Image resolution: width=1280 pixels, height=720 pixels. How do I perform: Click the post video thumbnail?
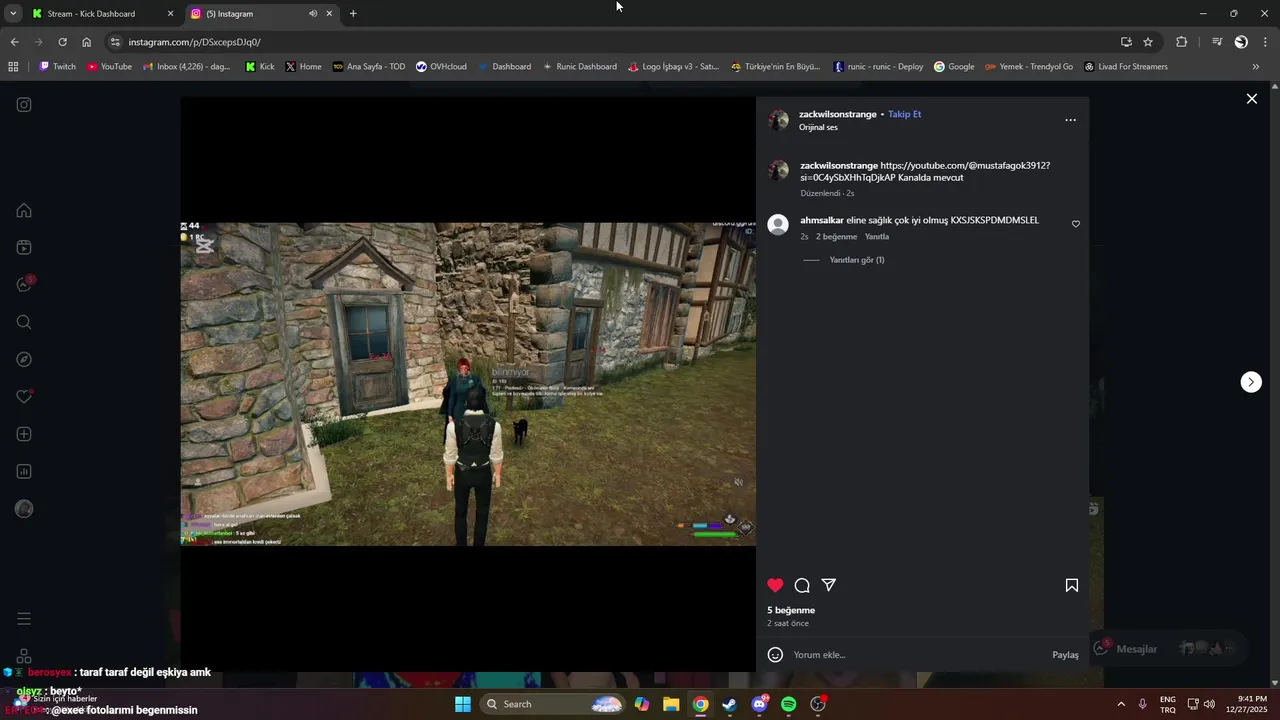pos(468,384)
